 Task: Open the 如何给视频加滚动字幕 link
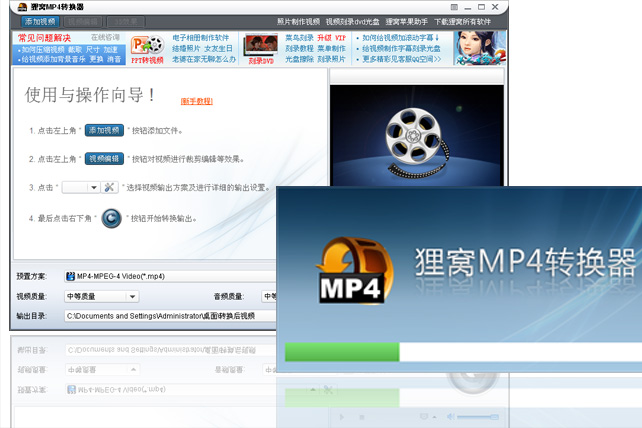400,38
